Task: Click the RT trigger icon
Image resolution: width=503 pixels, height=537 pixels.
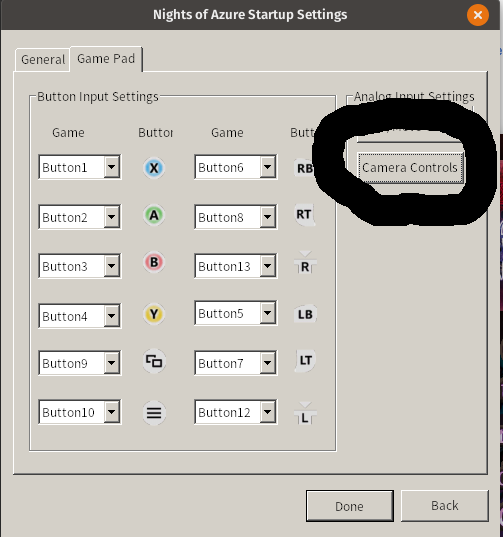Action: click(304, 214)
